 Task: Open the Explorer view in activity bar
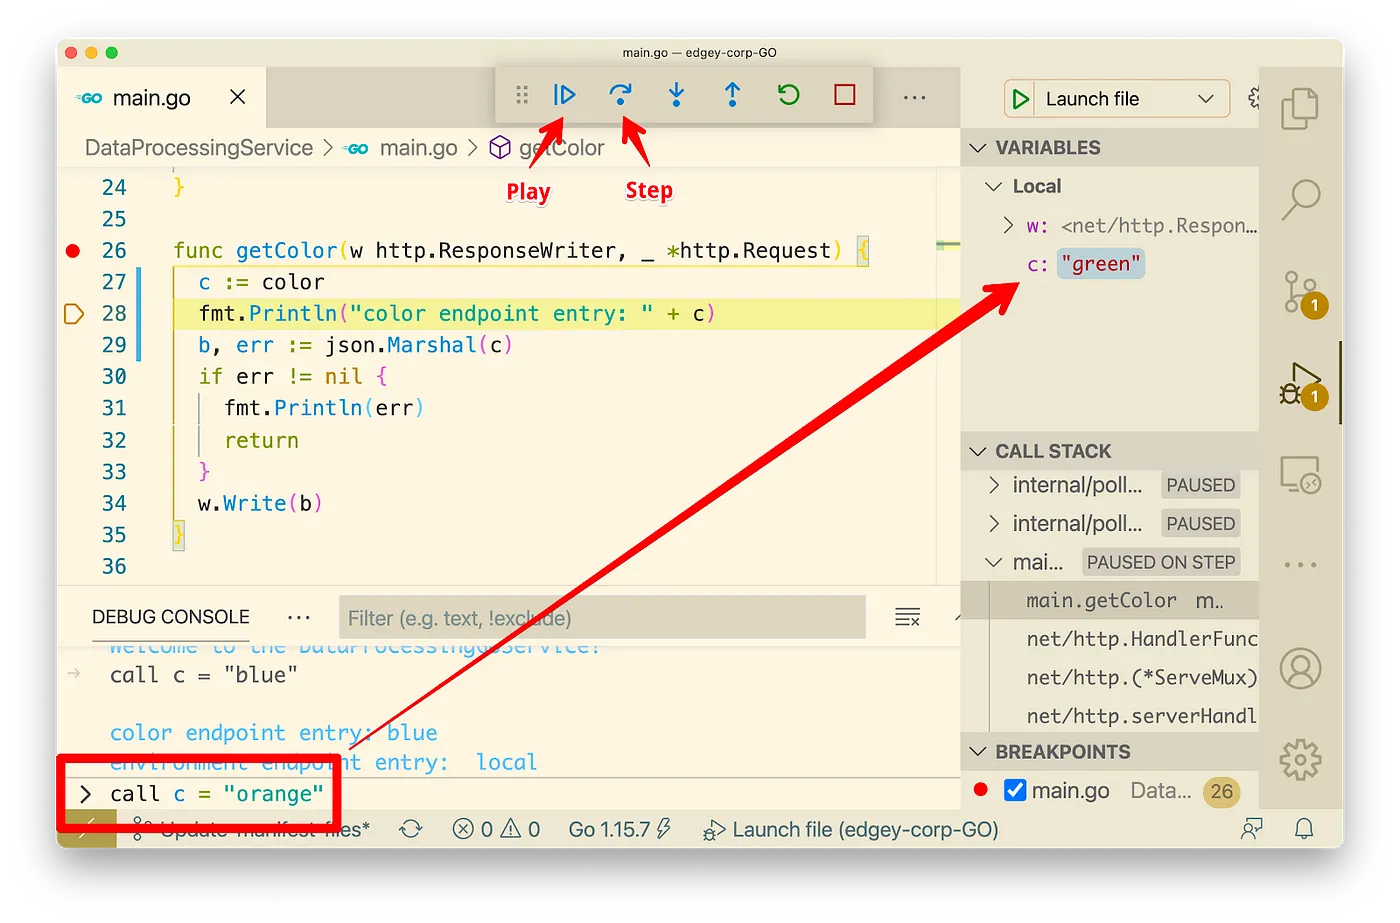click(x=1300, y=108)
